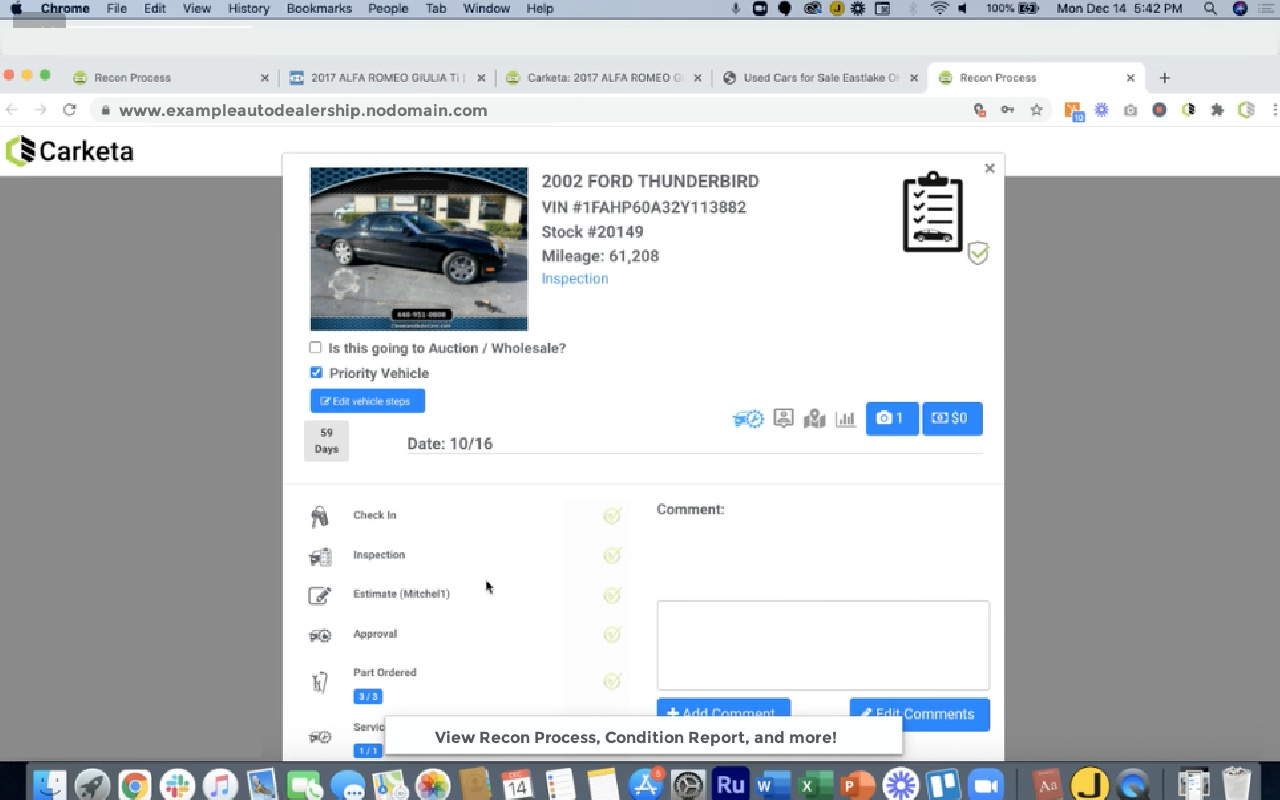This screenshot has width=1280, height=800.
Task: Open the Chrome extensions puzzle icon
Action: coord(1217,110)
